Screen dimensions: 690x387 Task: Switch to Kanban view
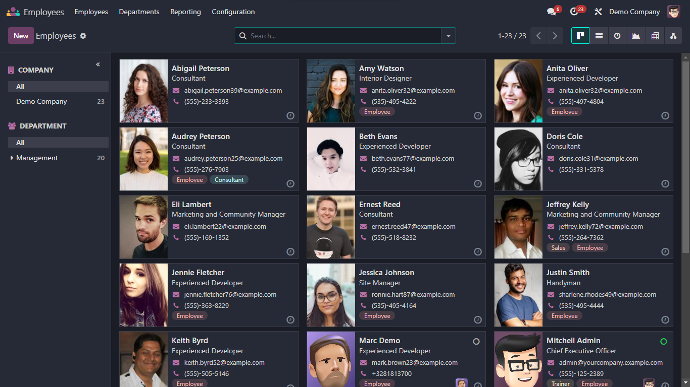pos(580,36)
